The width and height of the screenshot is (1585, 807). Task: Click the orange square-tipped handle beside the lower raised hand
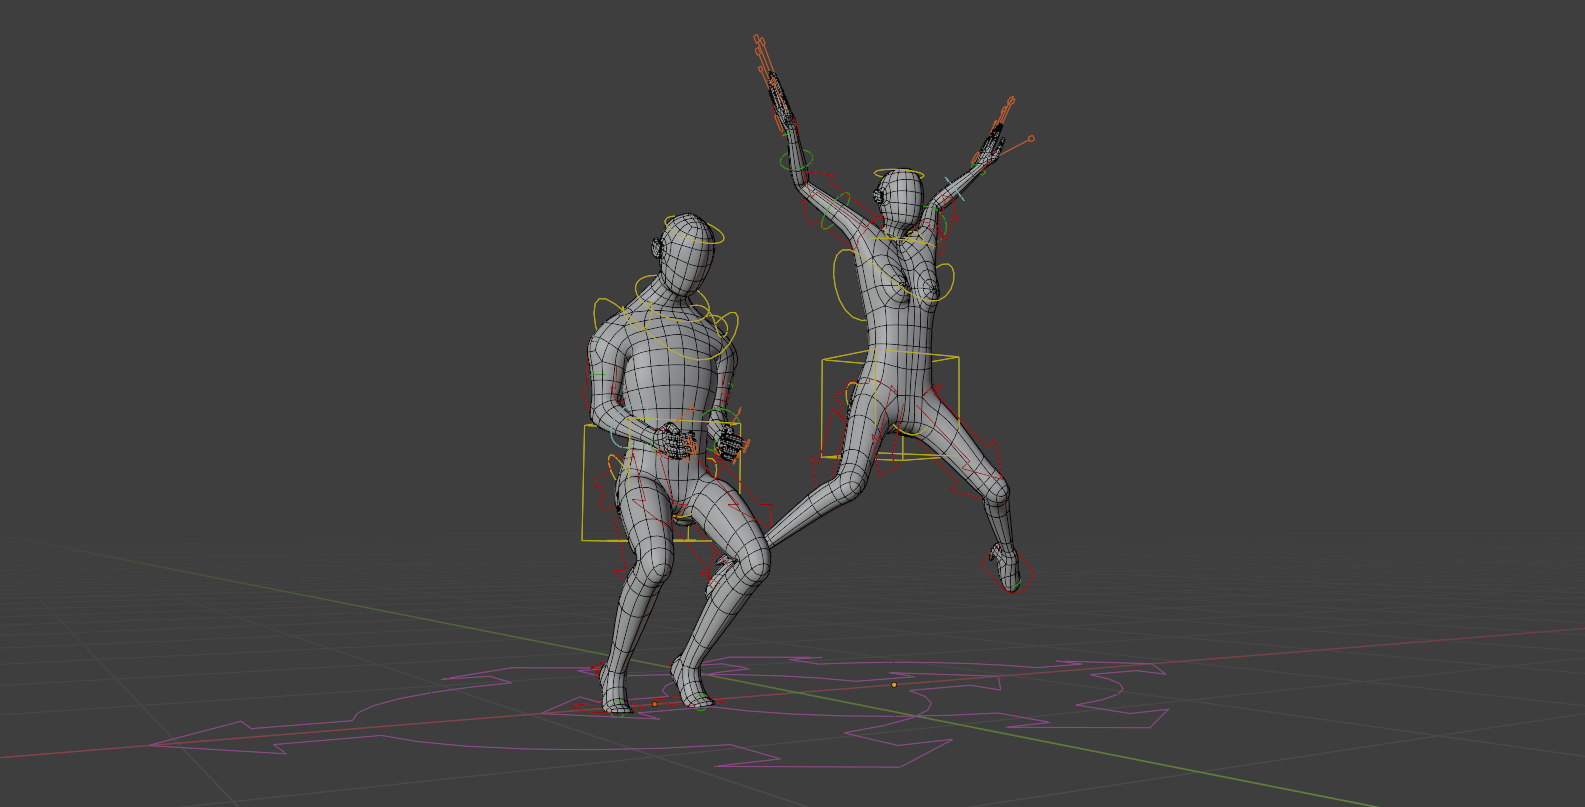tap(1030, 139)
